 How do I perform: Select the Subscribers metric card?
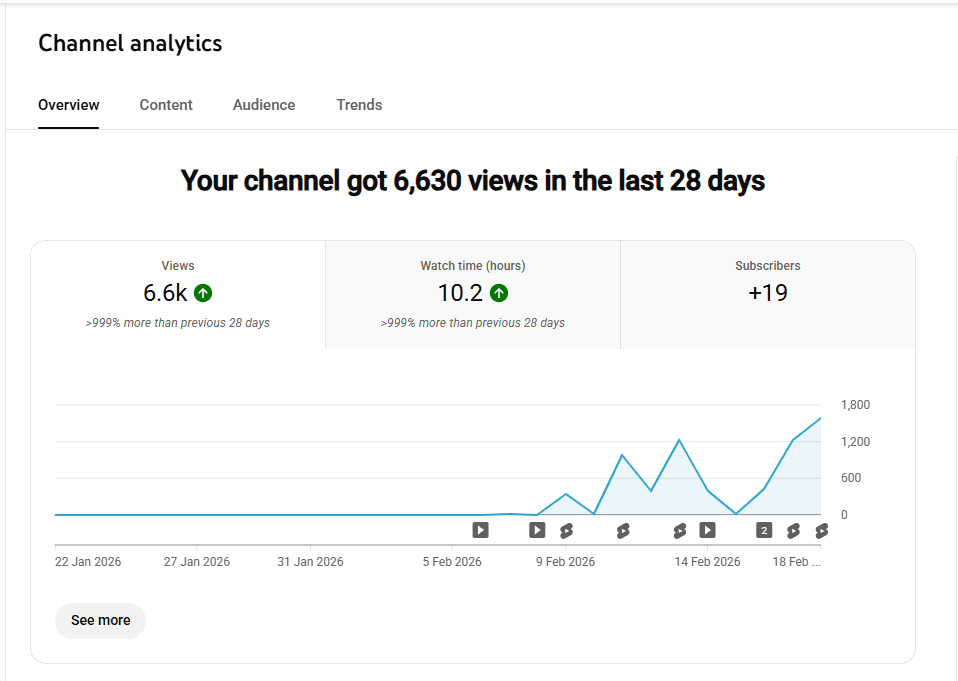click(x=767, y=293)
